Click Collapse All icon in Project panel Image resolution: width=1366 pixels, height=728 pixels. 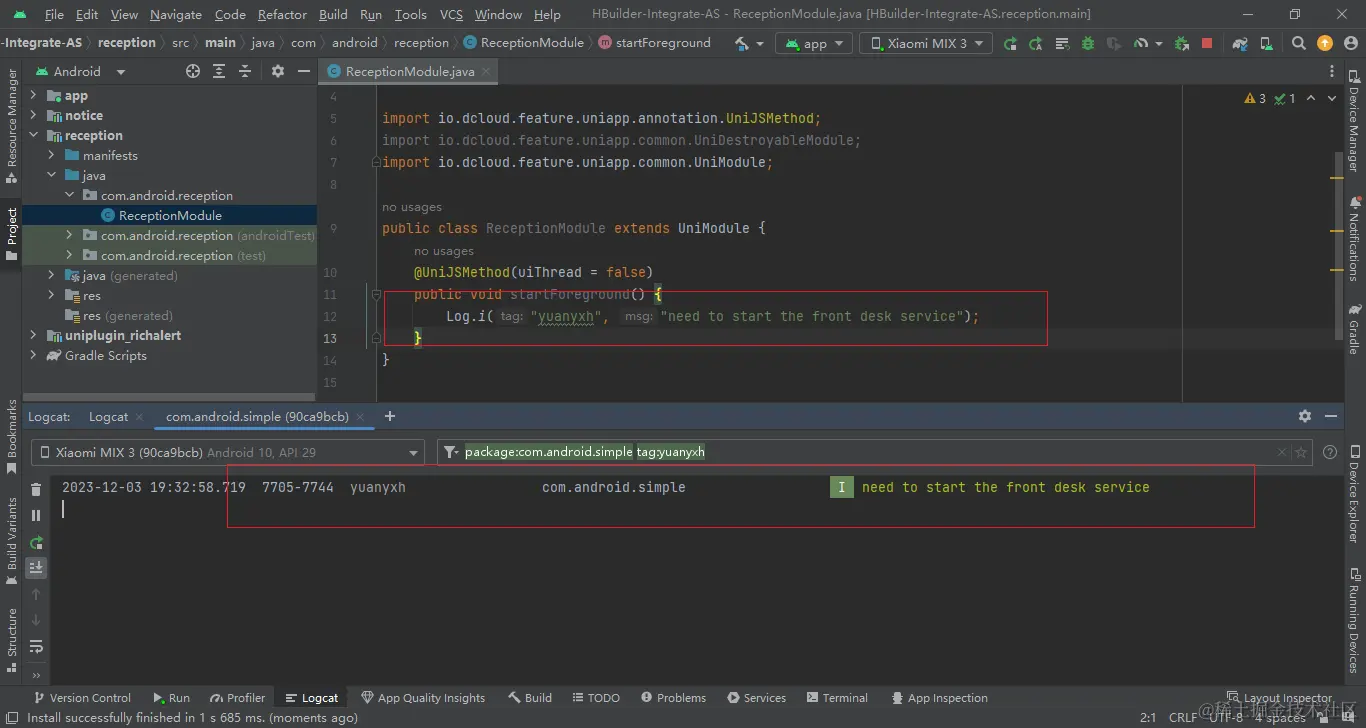(x=245, y=71)
